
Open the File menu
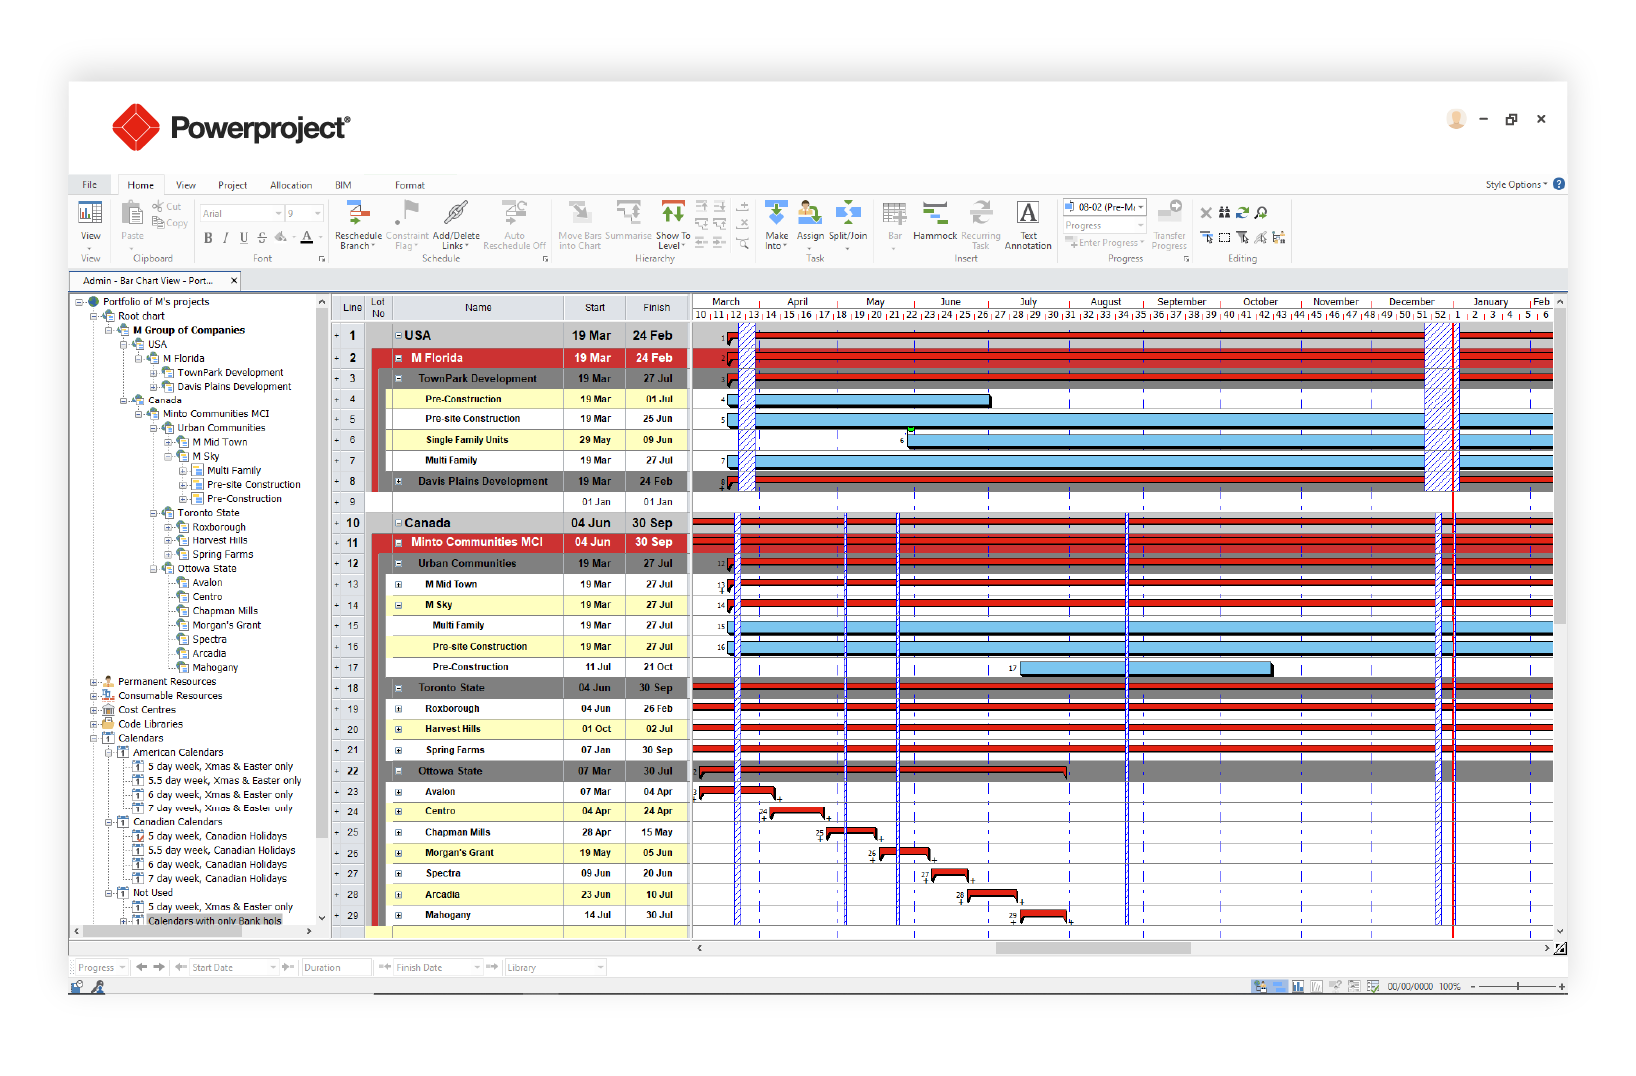click(89, 185)
